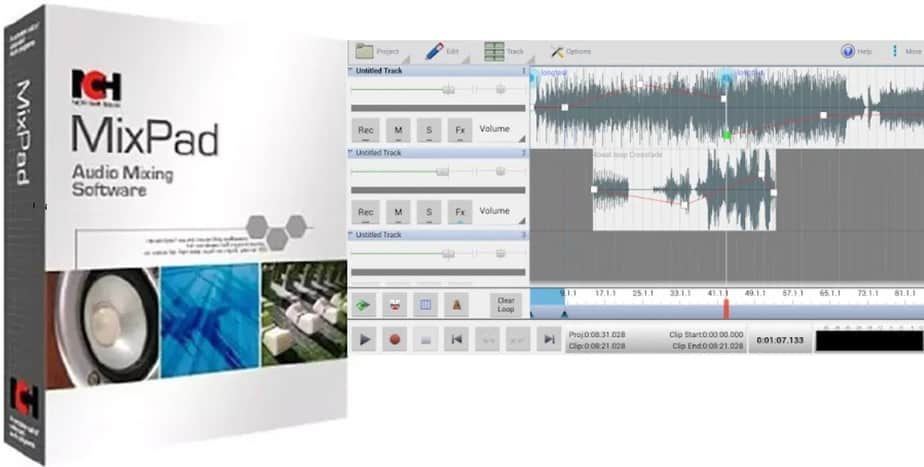Click ruler position 65.1.1
The width and height of the screenshot is (924, 467).
click(x=830, y=292)
